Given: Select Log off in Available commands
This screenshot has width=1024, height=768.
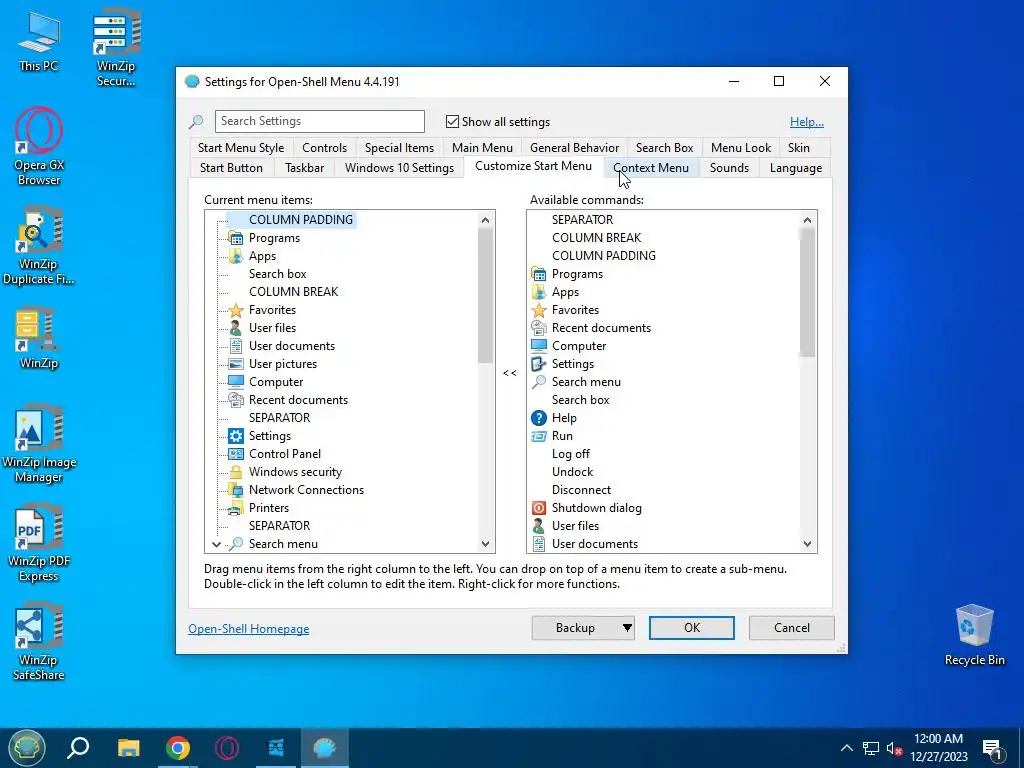Looking at the screenshot, I should 570,454.
